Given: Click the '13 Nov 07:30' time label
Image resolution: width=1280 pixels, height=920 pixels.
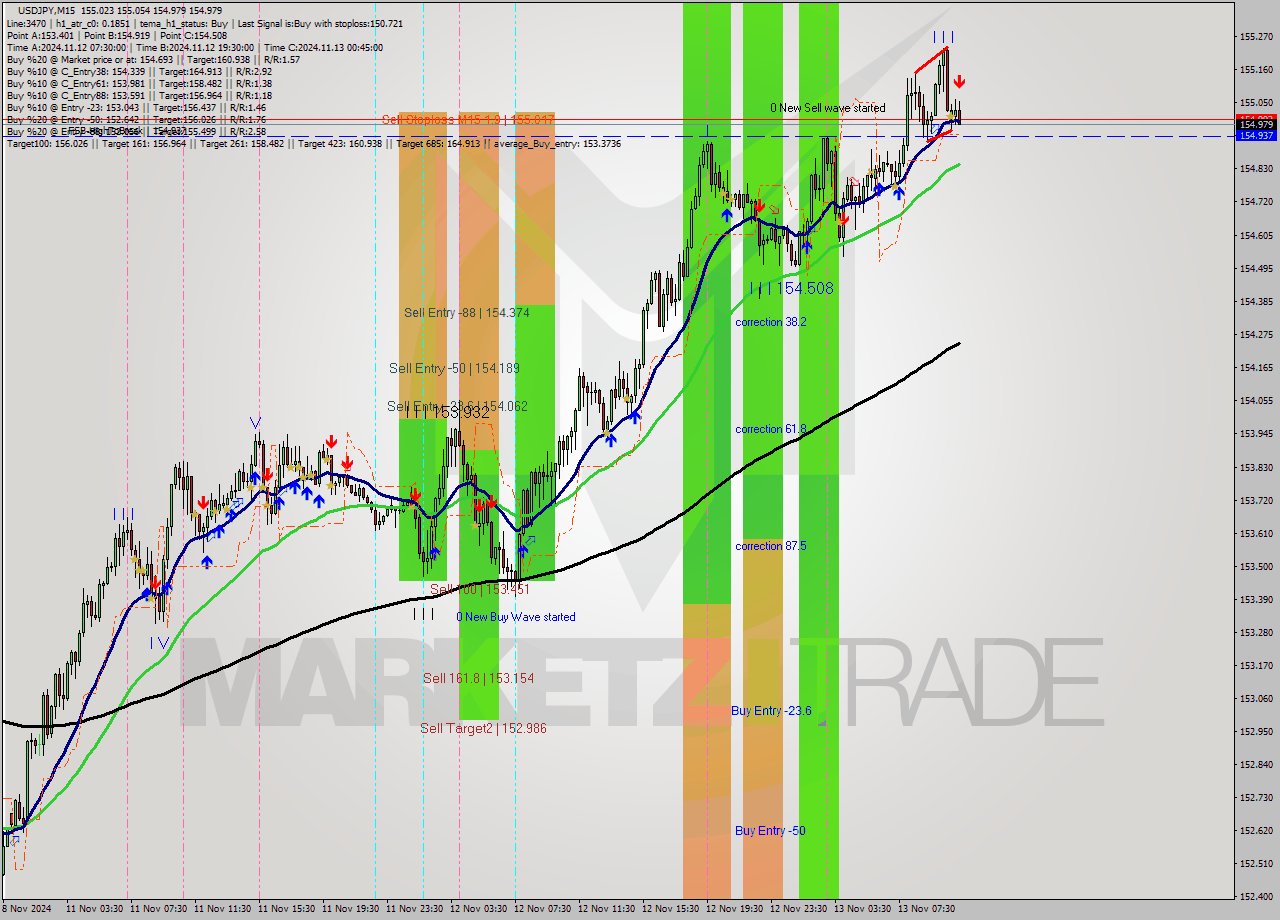Looking at the screenshot, I should [927, 909].
